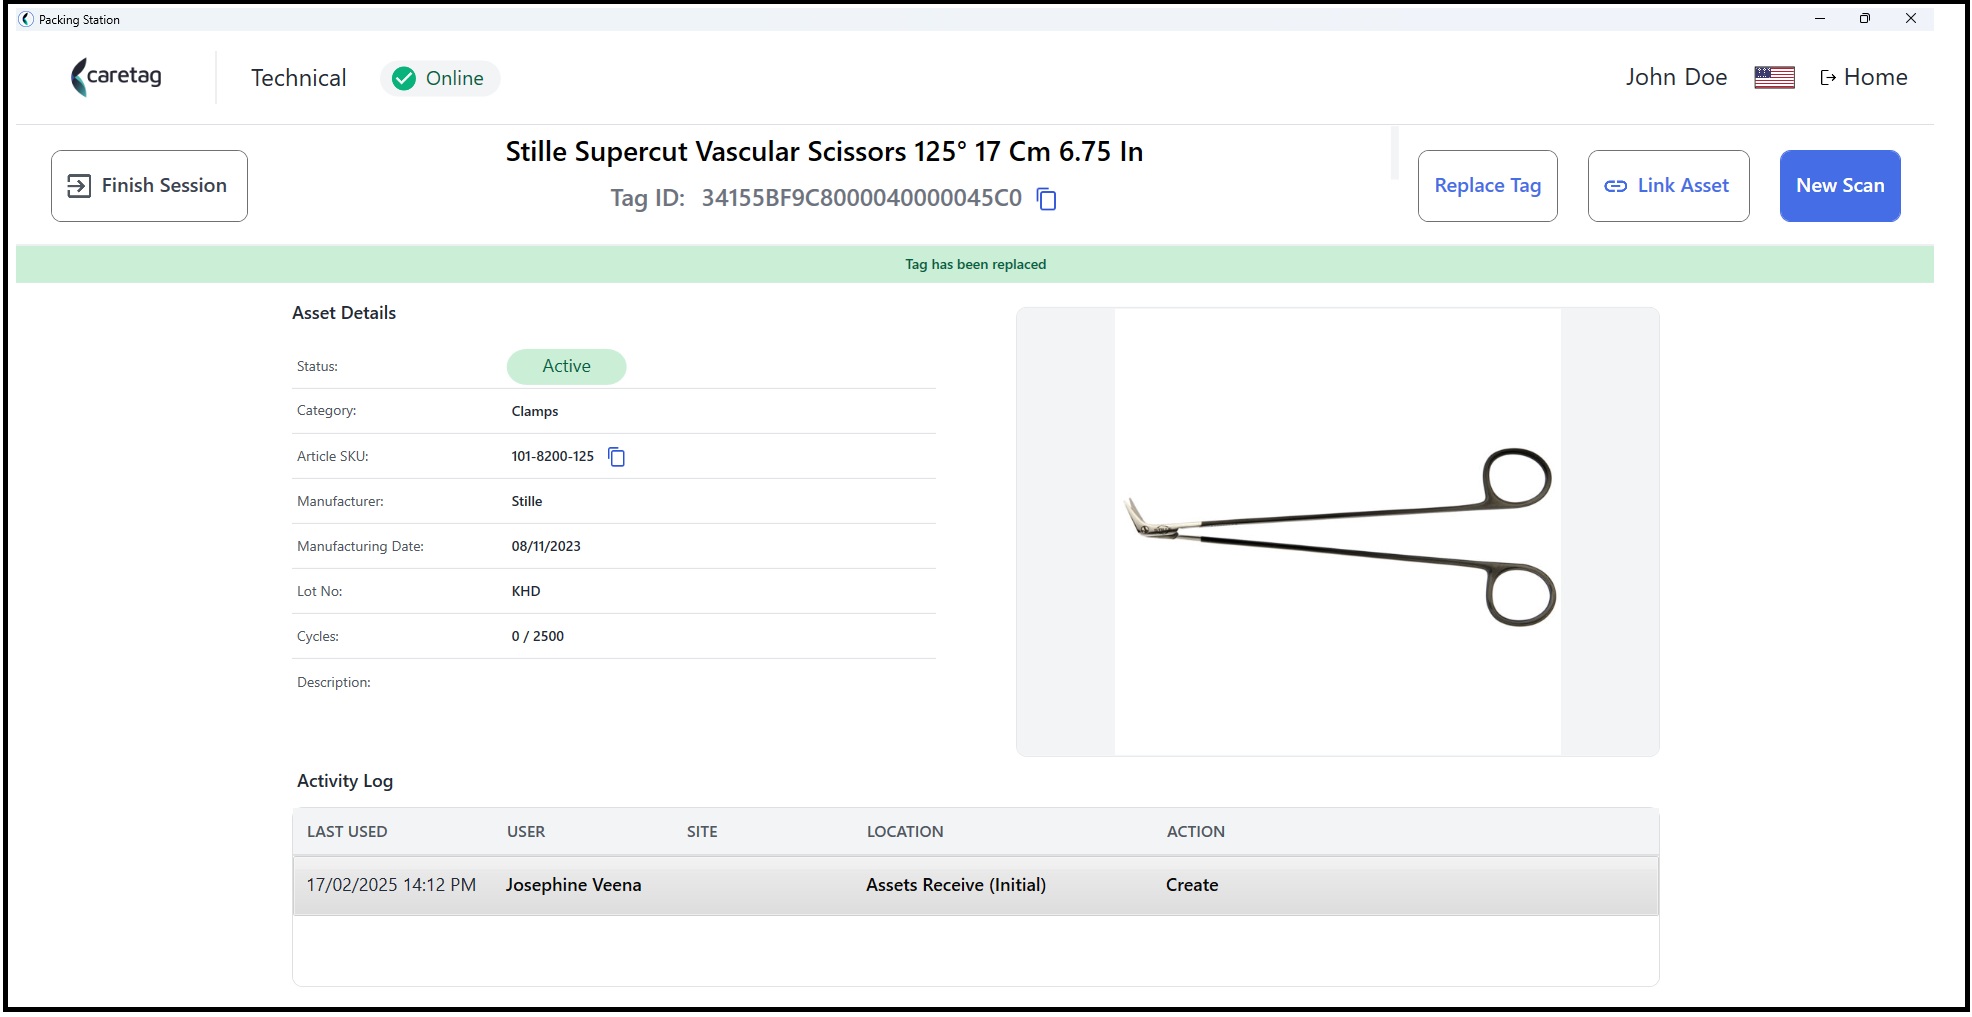Click the Active status badge

(x=566, y=366)
